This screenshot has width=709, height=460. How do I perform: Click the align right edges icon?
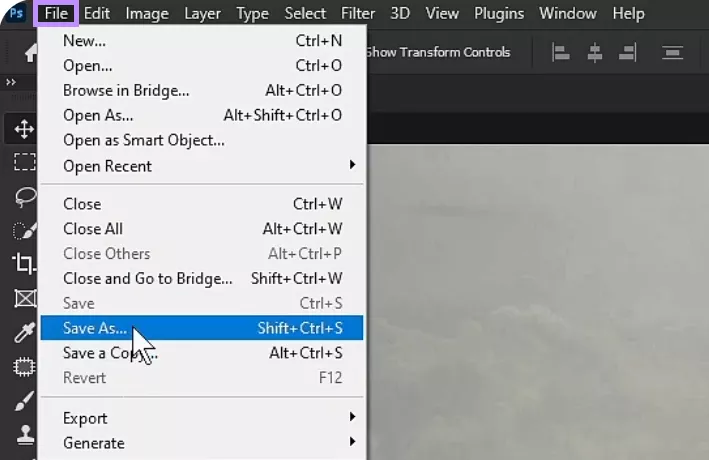point(627,52)
